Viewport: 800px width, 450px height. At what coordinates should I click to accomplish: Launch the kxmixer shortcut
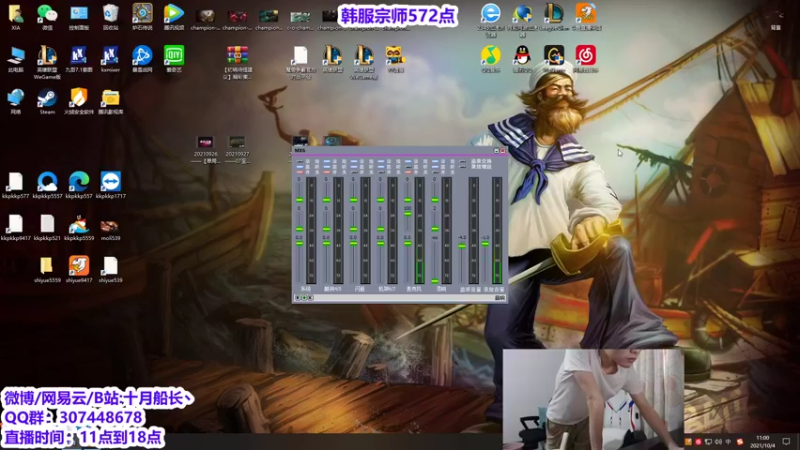point(110,58)
